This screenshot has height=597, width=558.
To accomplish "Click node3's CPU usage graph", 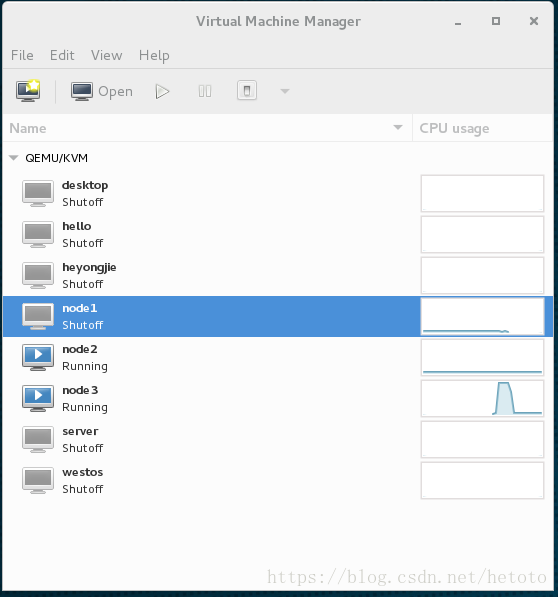I will pos(482,398).
